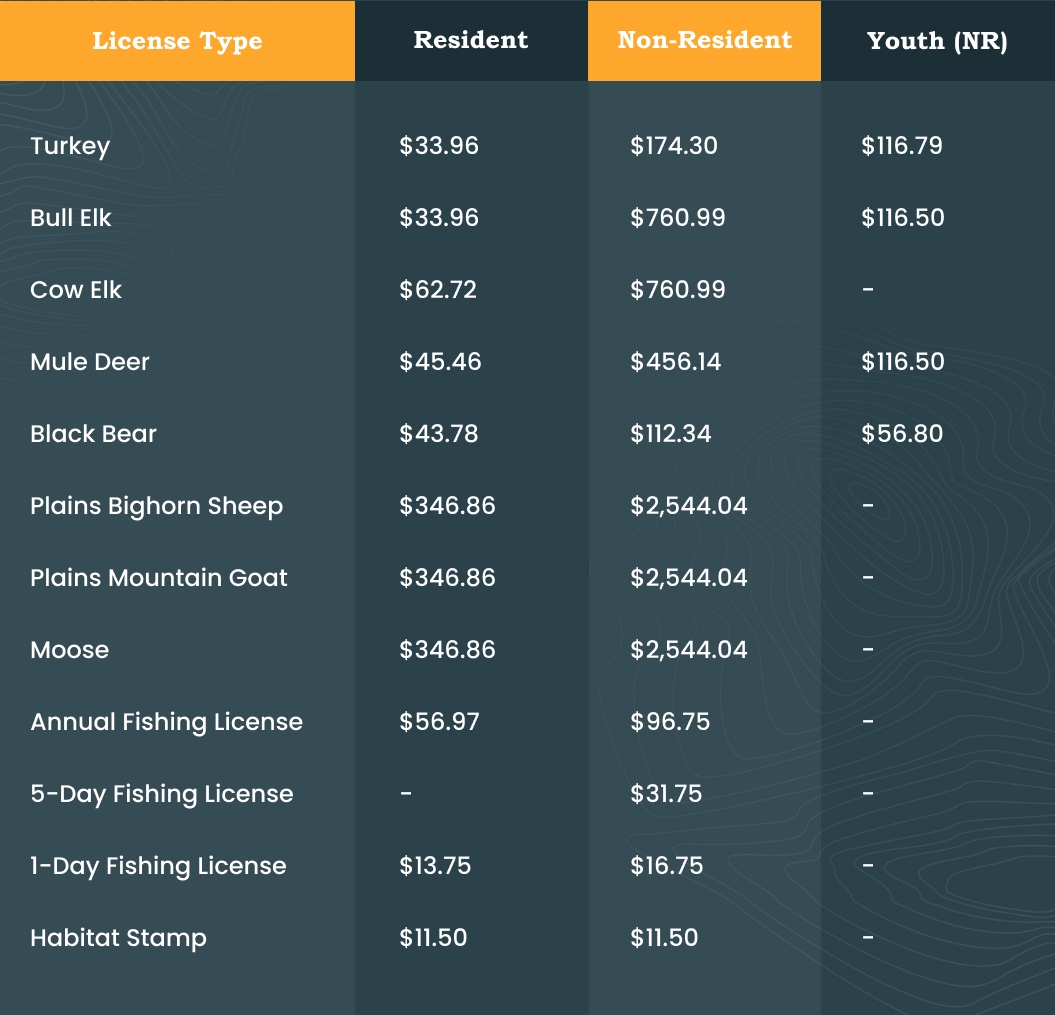The width and height of the screenshot is (1055, 1015).
Task: Click the Black Bear resident price $43.78
Action: click(439, 434)
